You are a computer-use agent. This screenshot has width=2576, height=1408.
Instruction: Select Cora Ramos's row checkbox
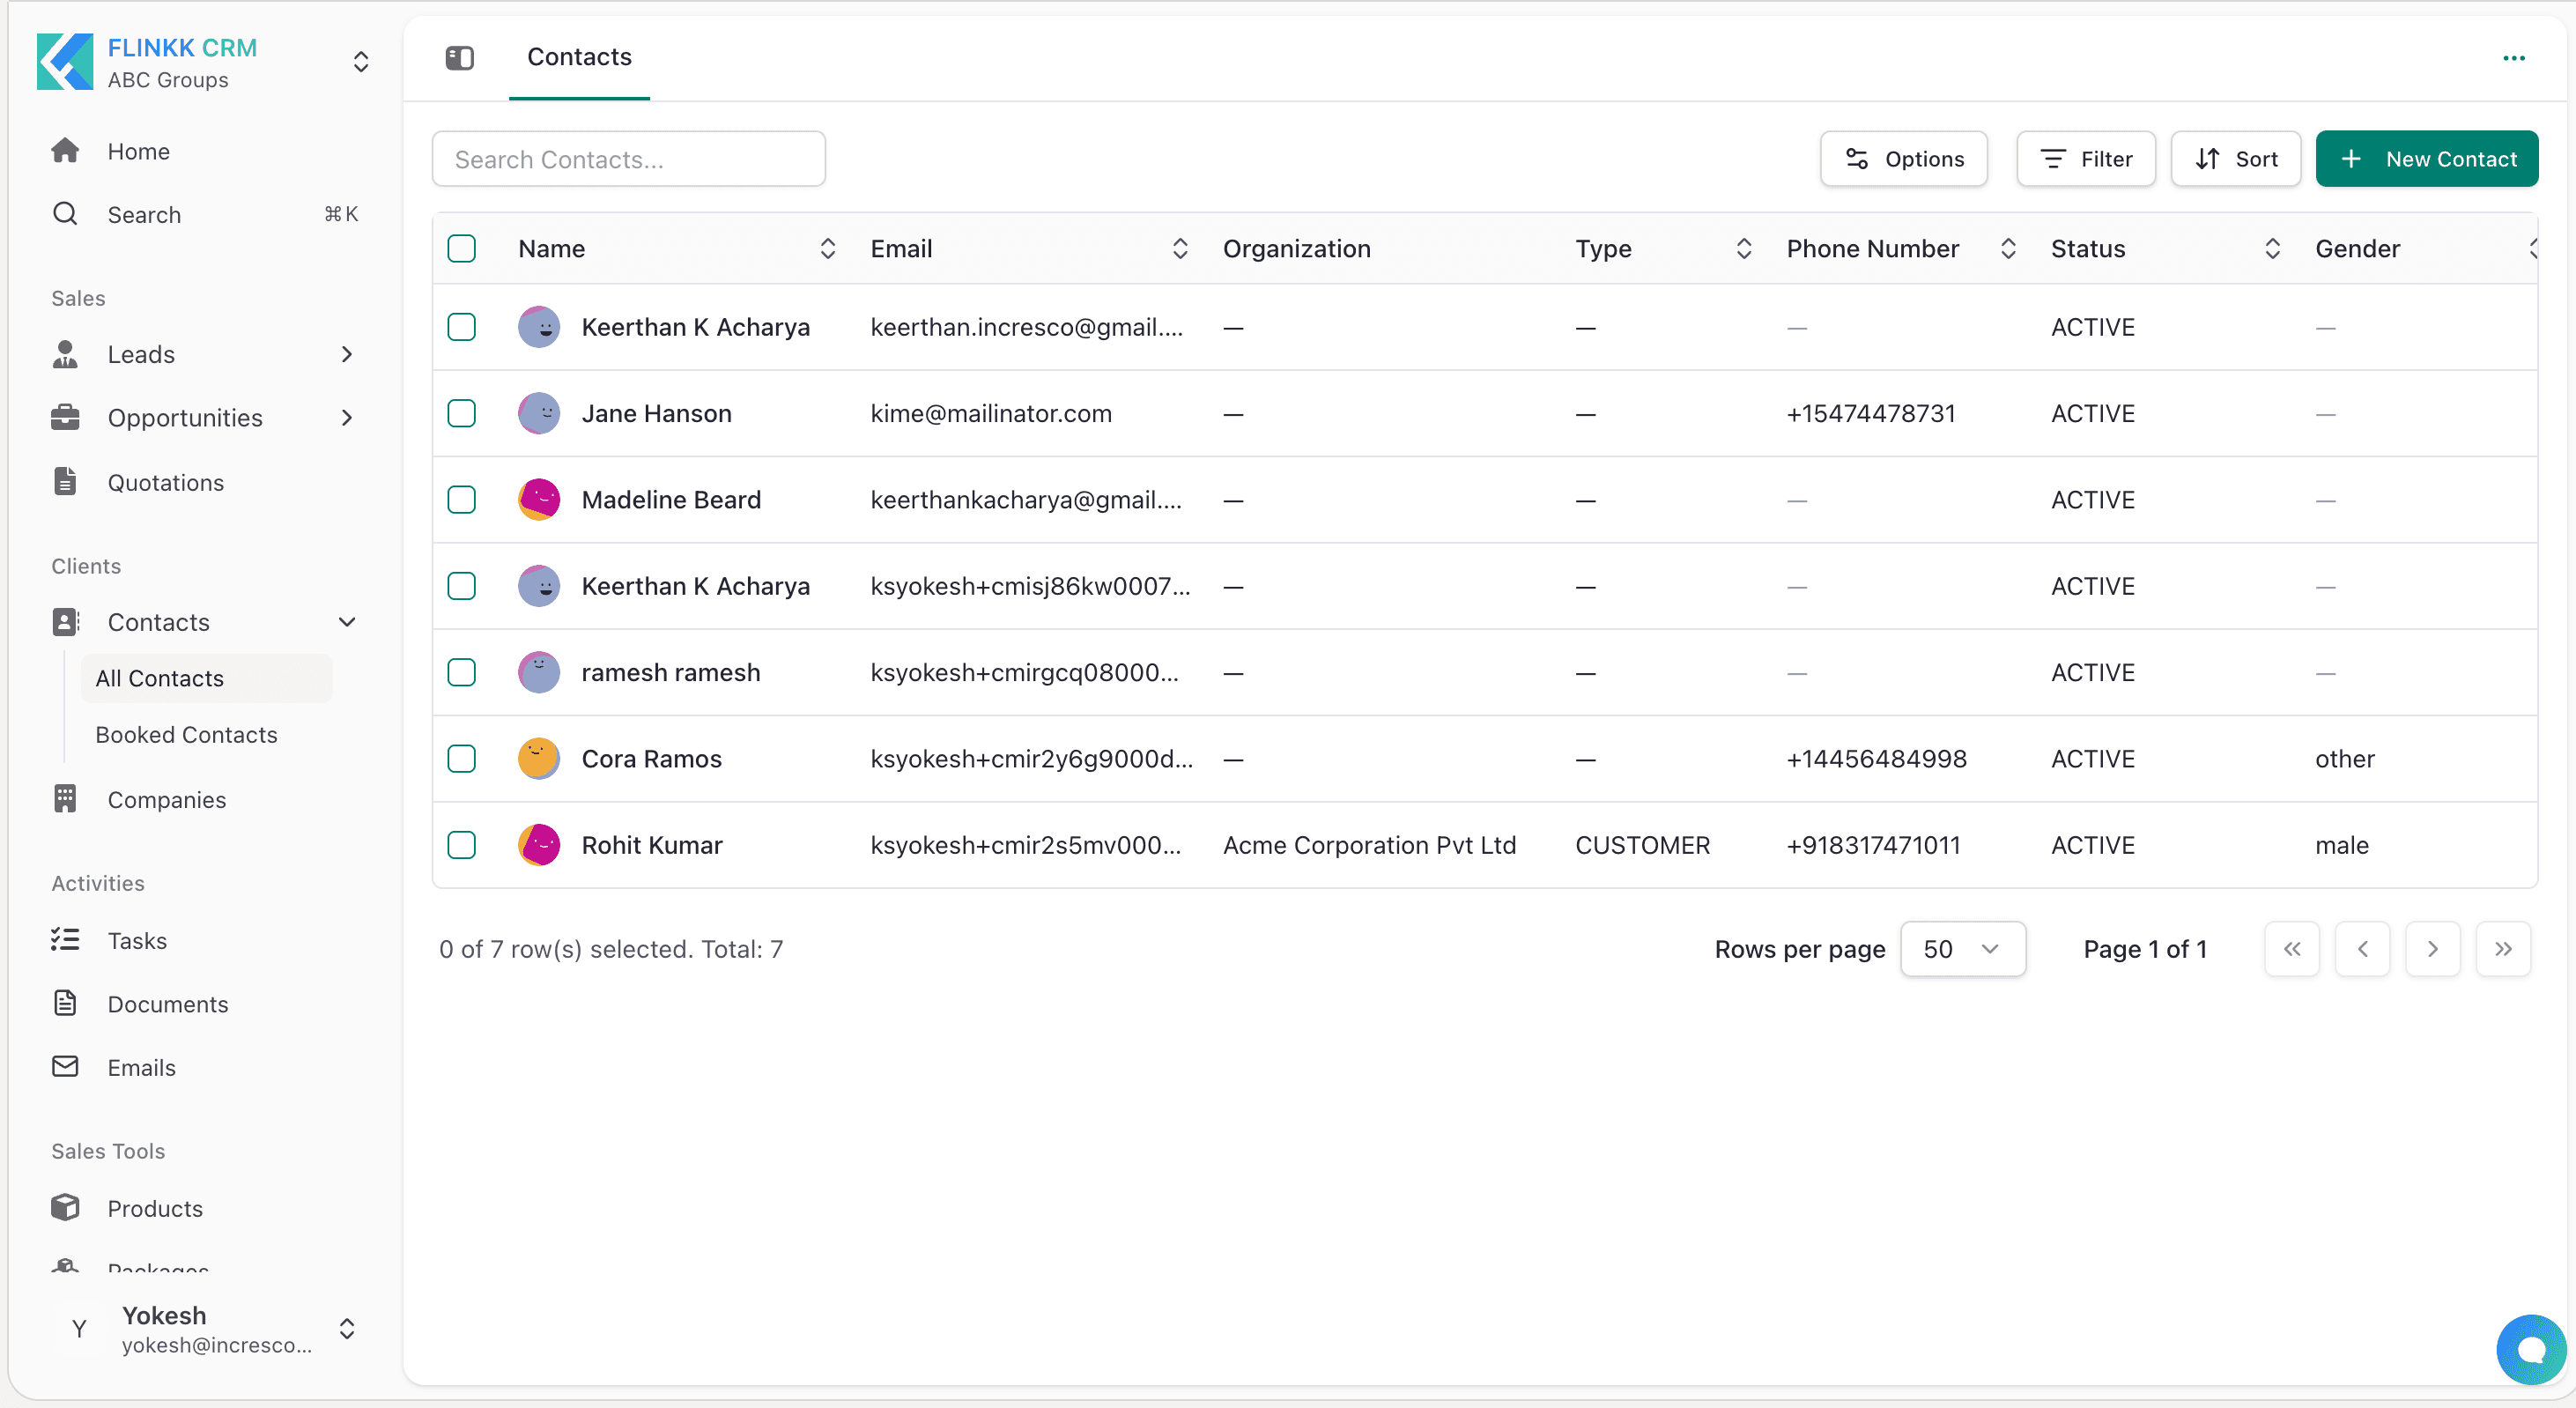462,758
